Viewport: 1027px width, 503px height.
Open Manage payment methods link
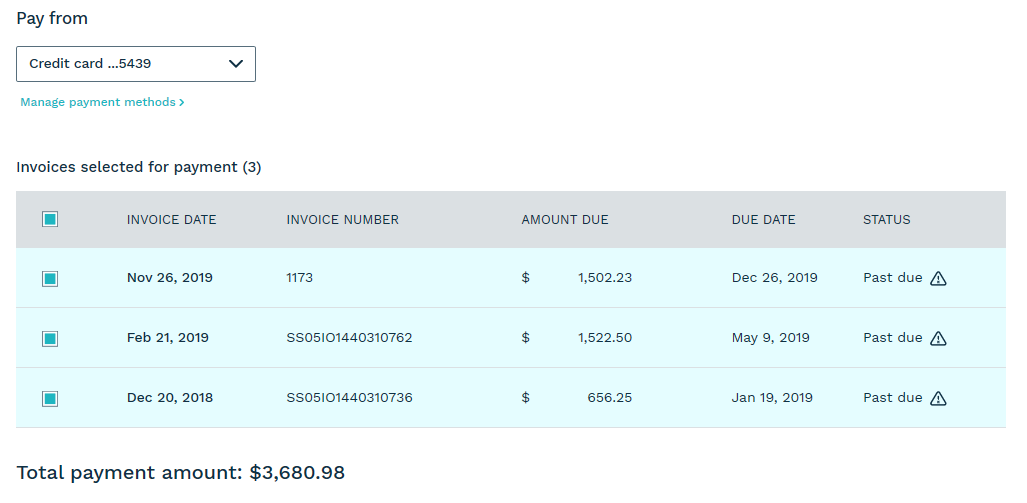(98, 102)
